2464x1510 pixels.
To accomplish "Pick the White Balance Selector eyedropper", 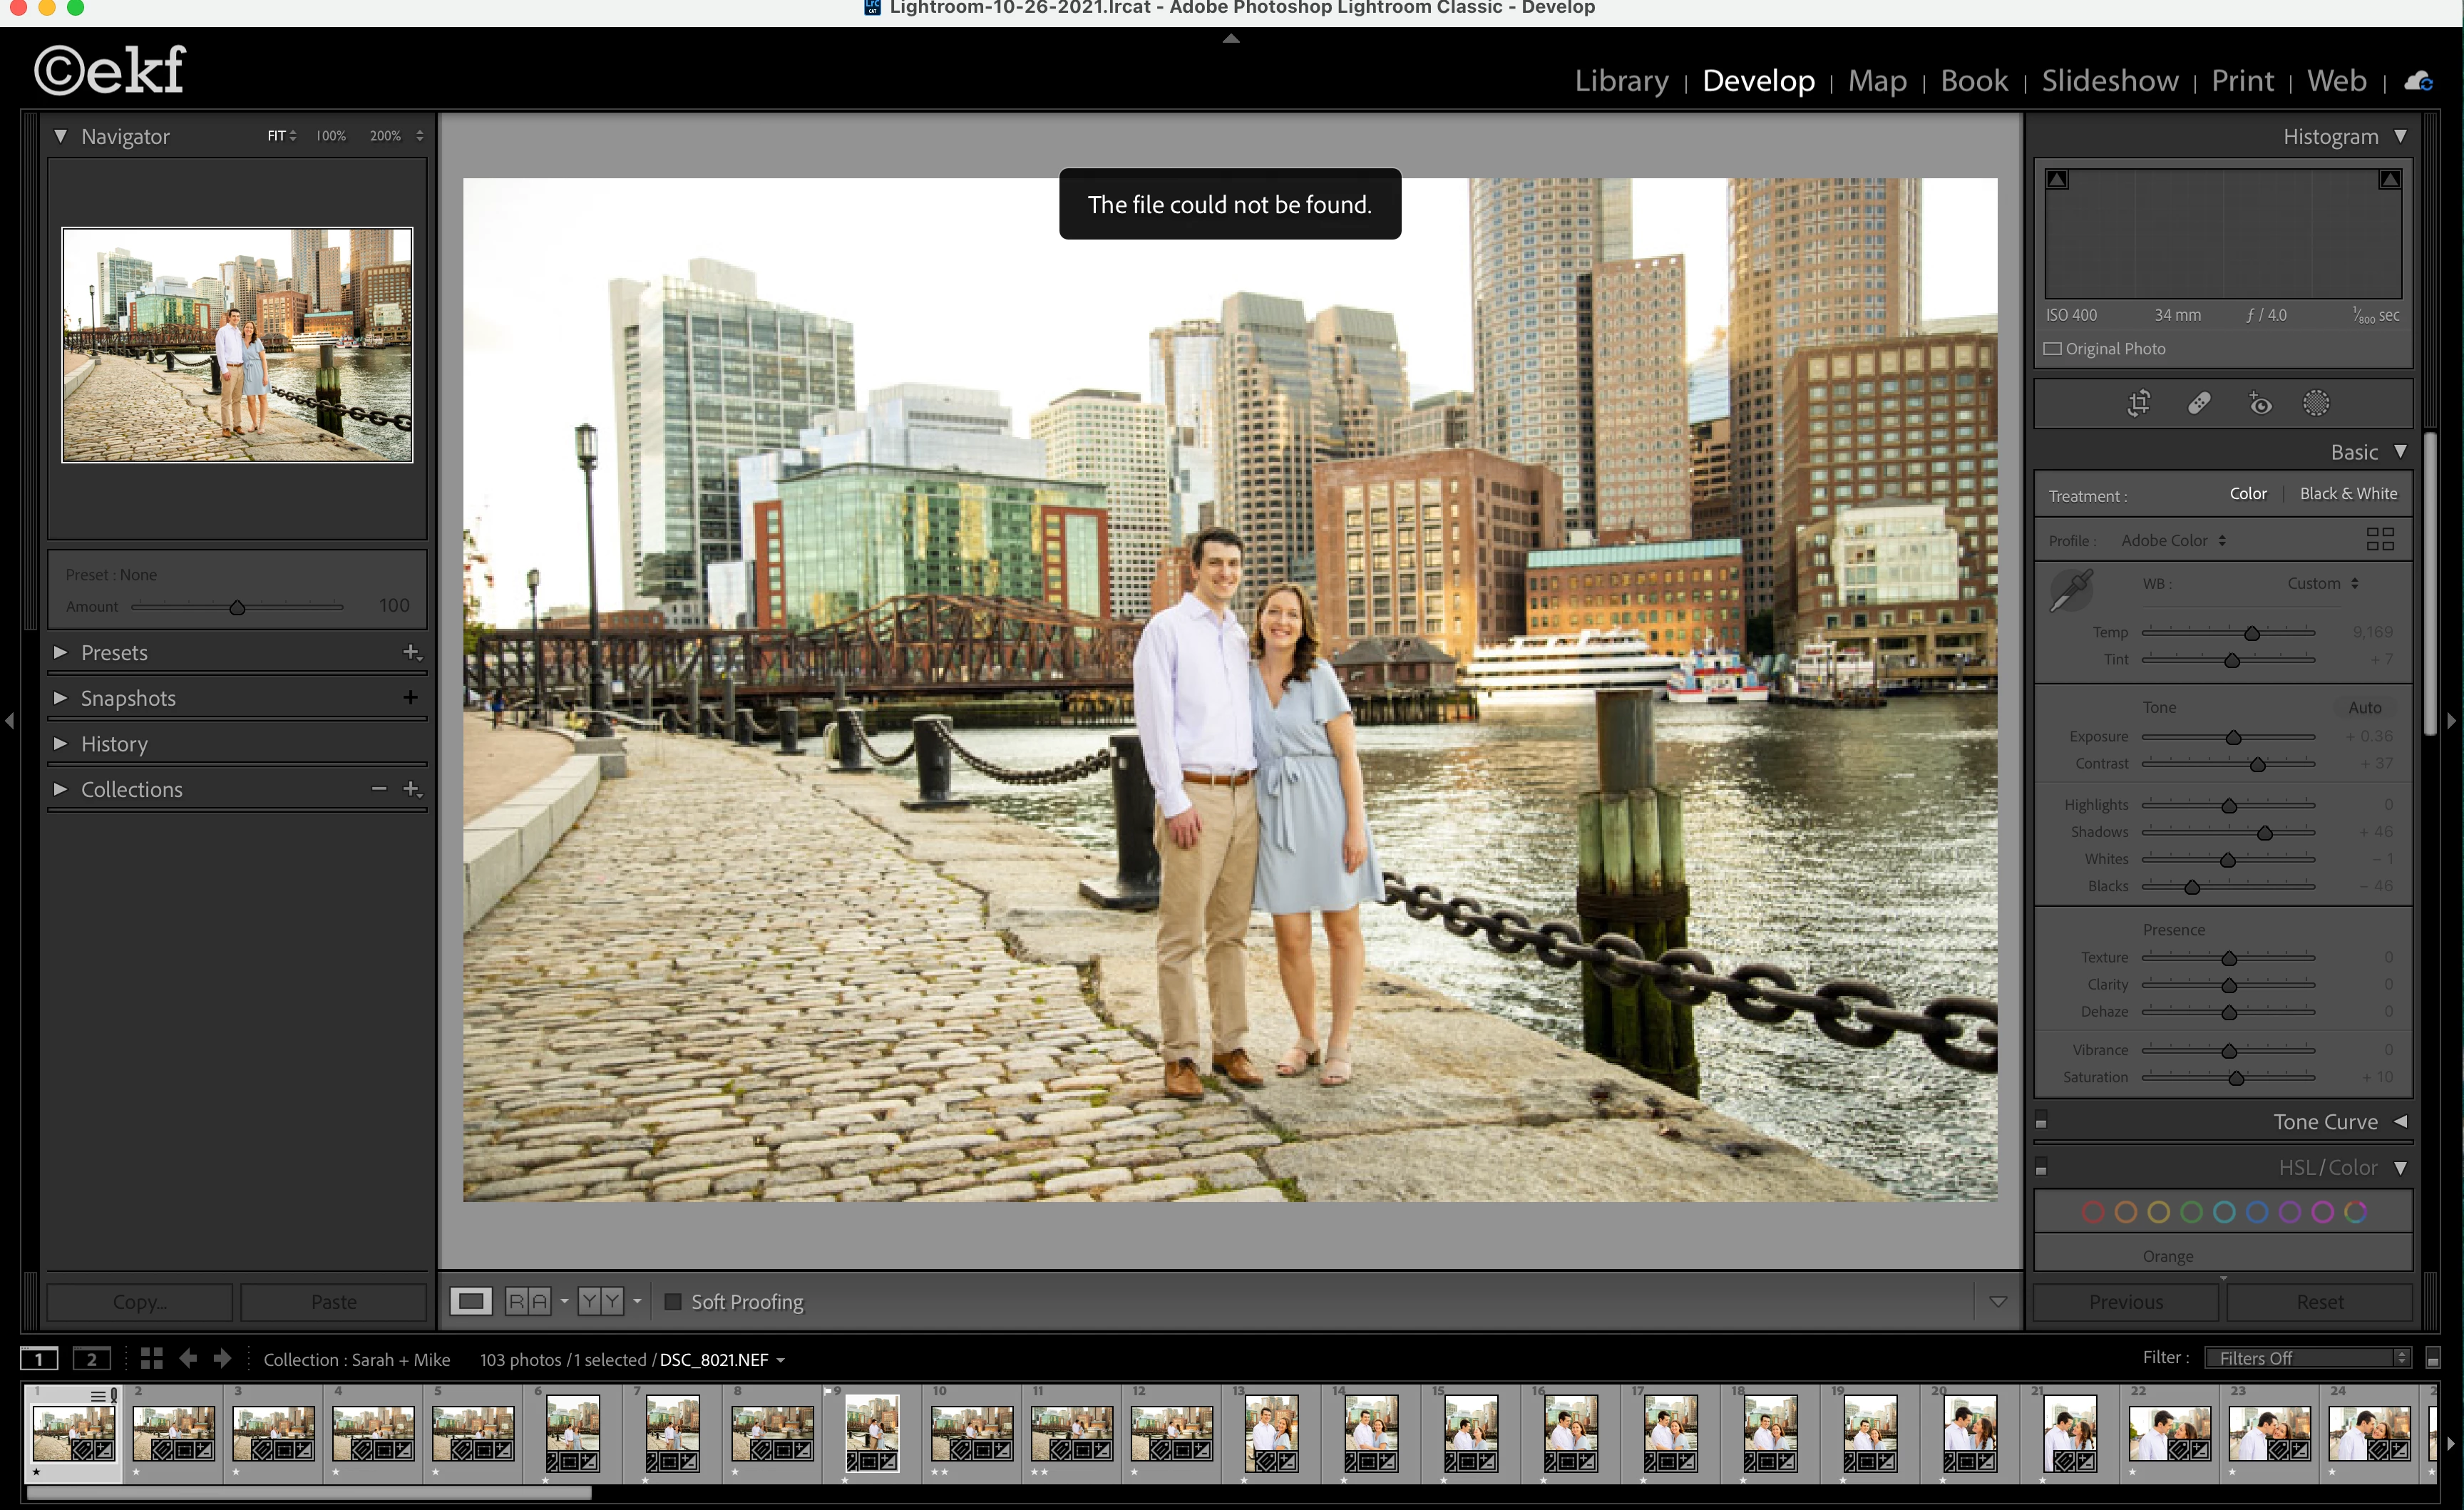I will click(x=2071, y=589).
